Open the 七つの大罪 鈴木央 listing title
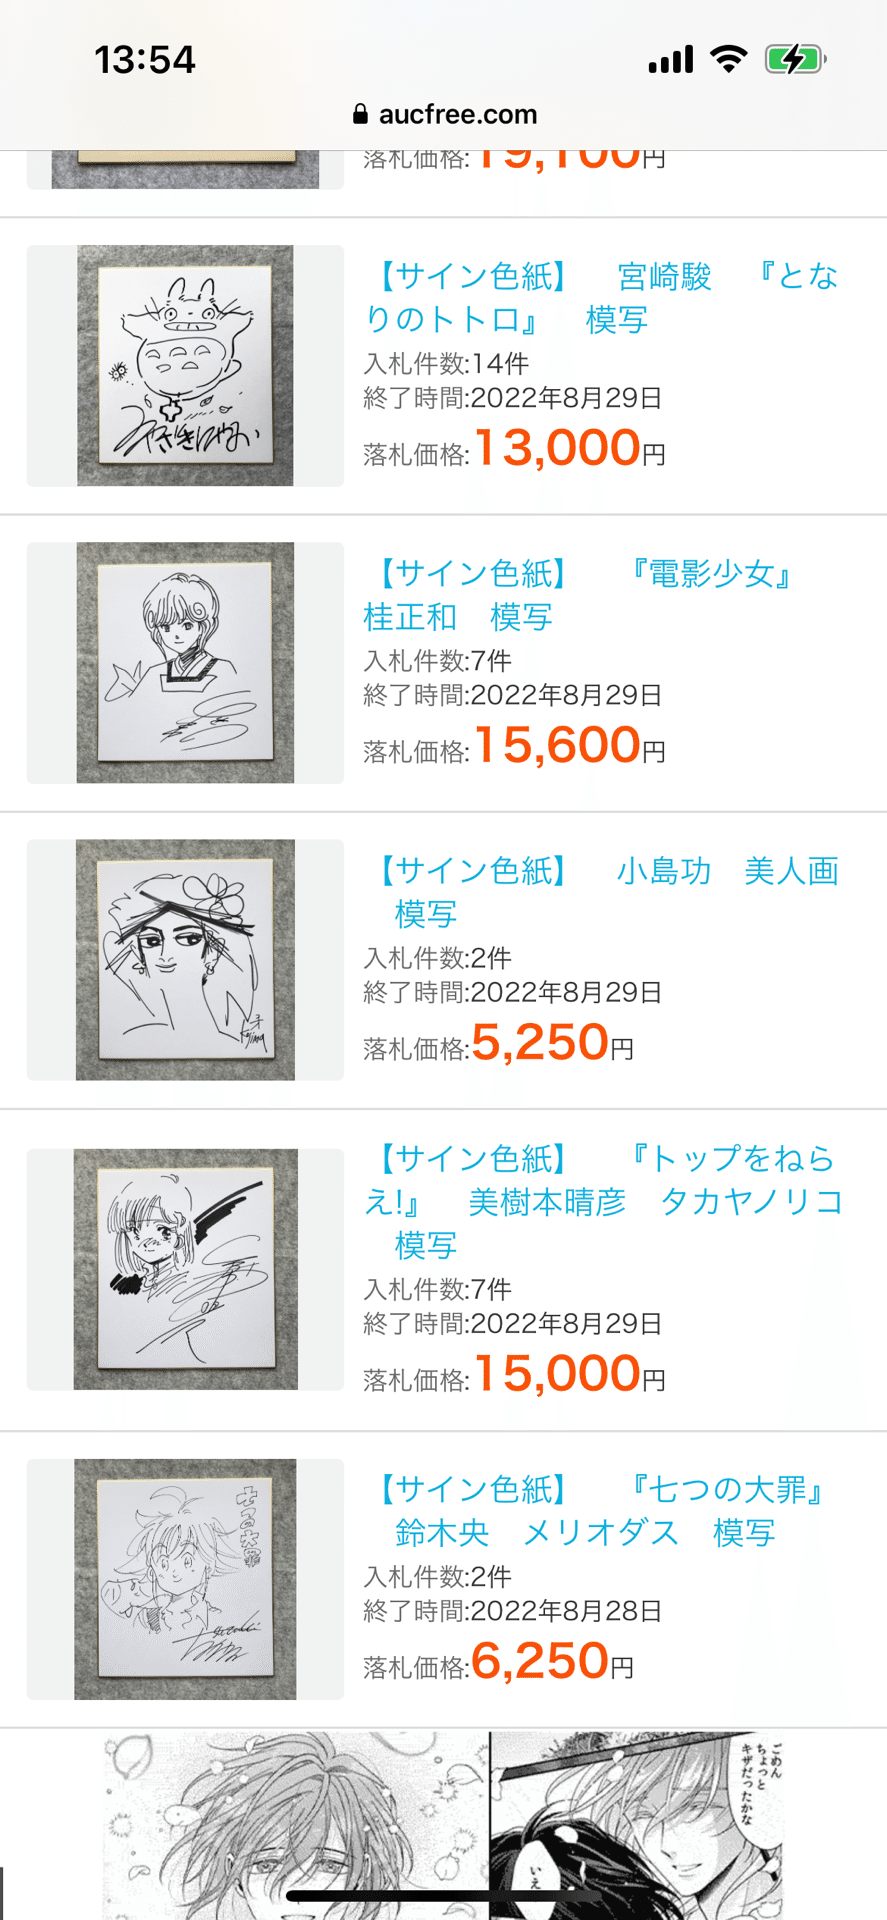Screen dimensions: 887x1920 click(x=600, y=1511)
